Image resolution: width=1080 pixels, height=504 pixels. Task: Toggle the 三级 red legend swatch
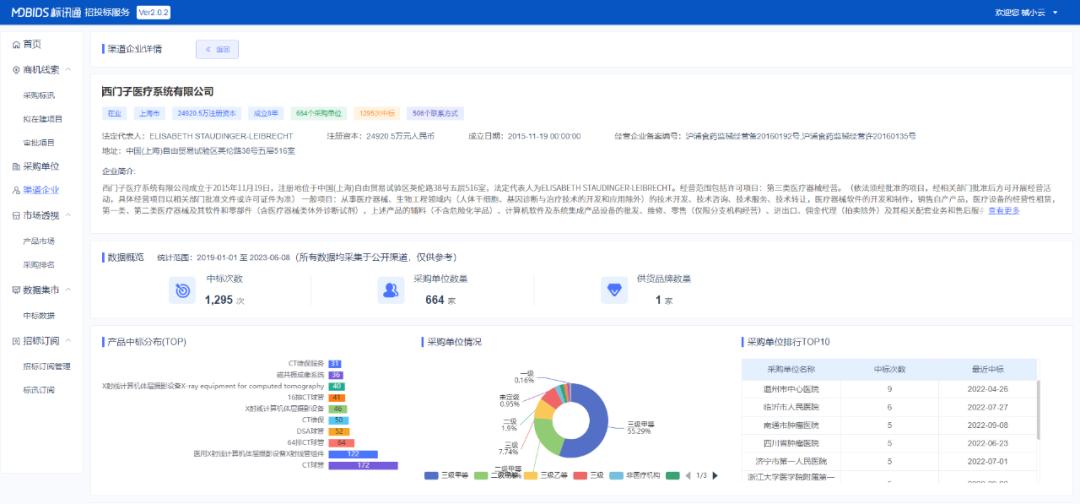(x=581, y=476)
